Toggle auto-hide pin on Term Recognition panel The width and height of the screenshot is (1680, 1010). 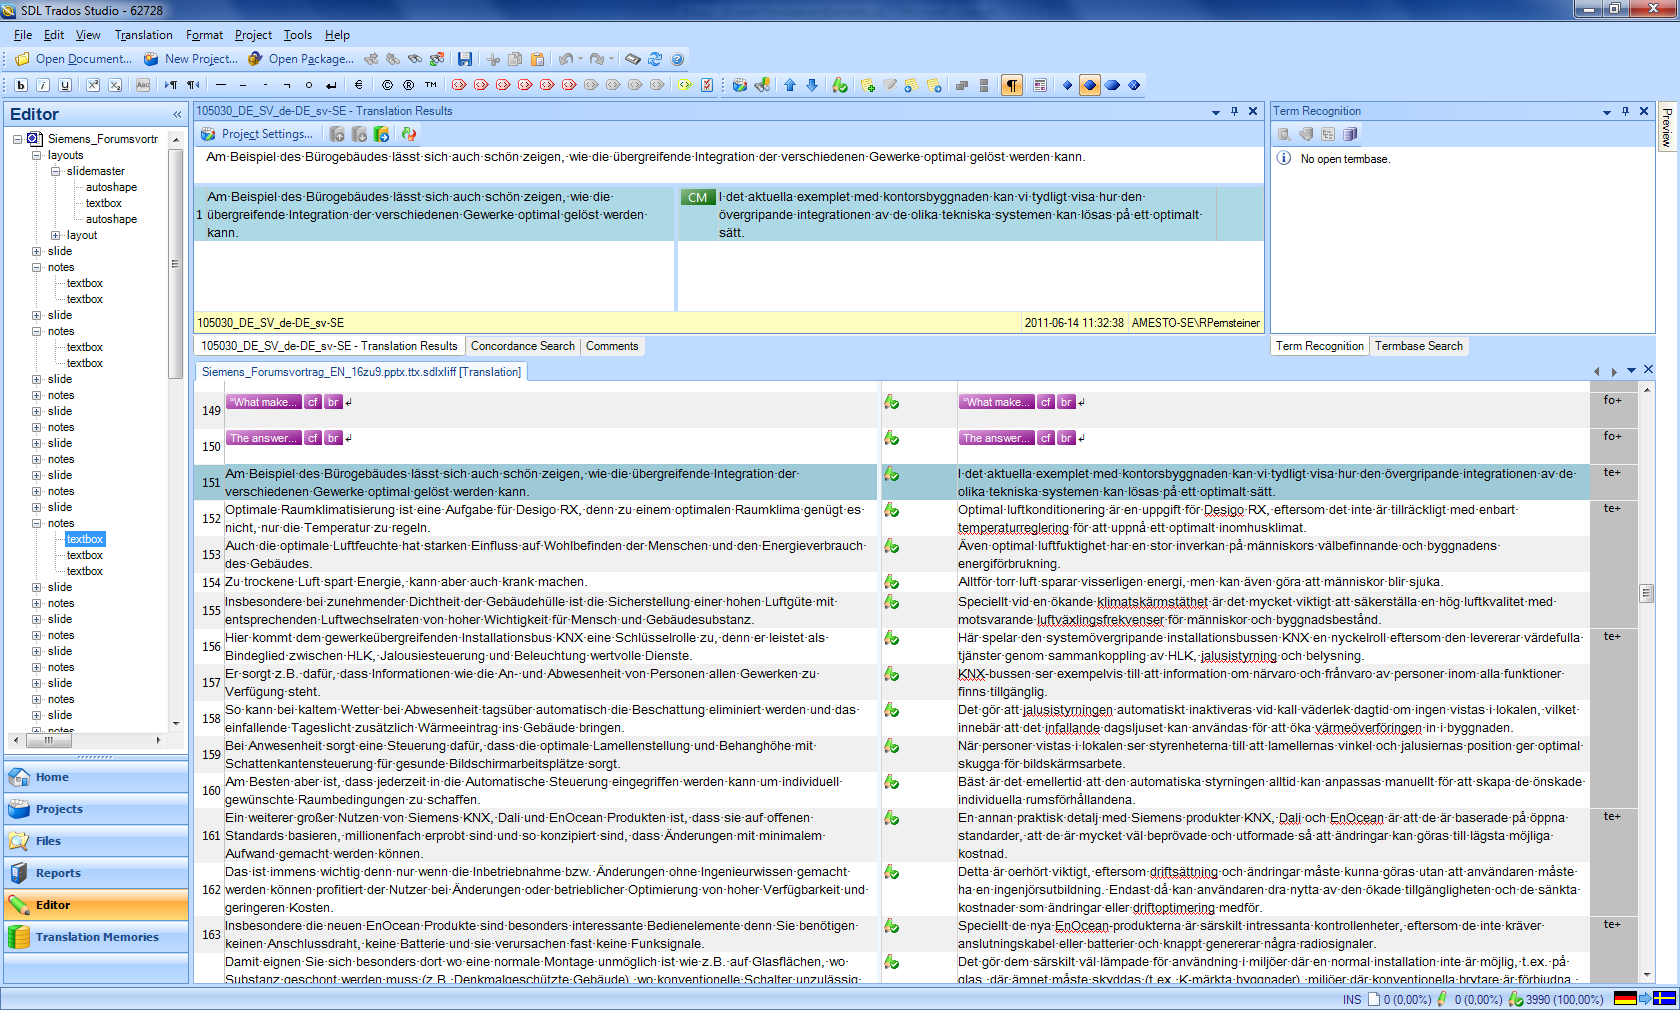click(1625, 111)
